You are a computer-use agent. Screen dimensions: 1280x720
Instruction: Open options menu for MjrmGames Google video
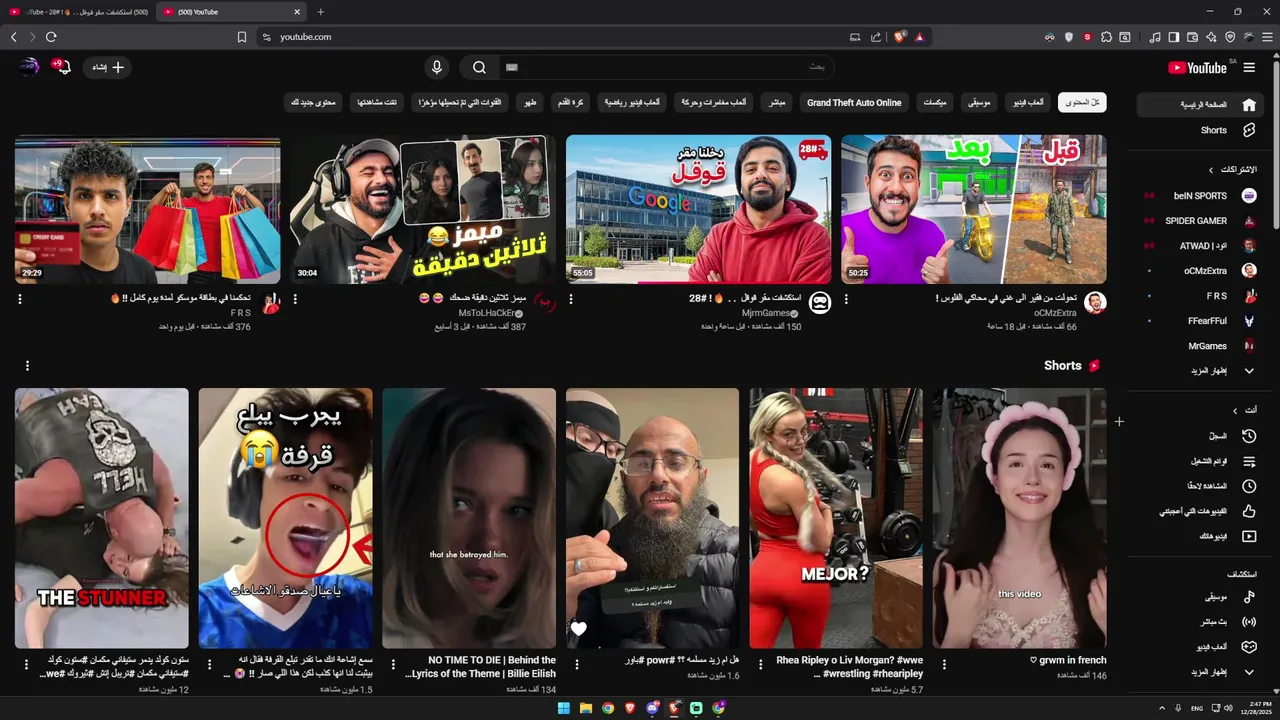coord(571,299)
